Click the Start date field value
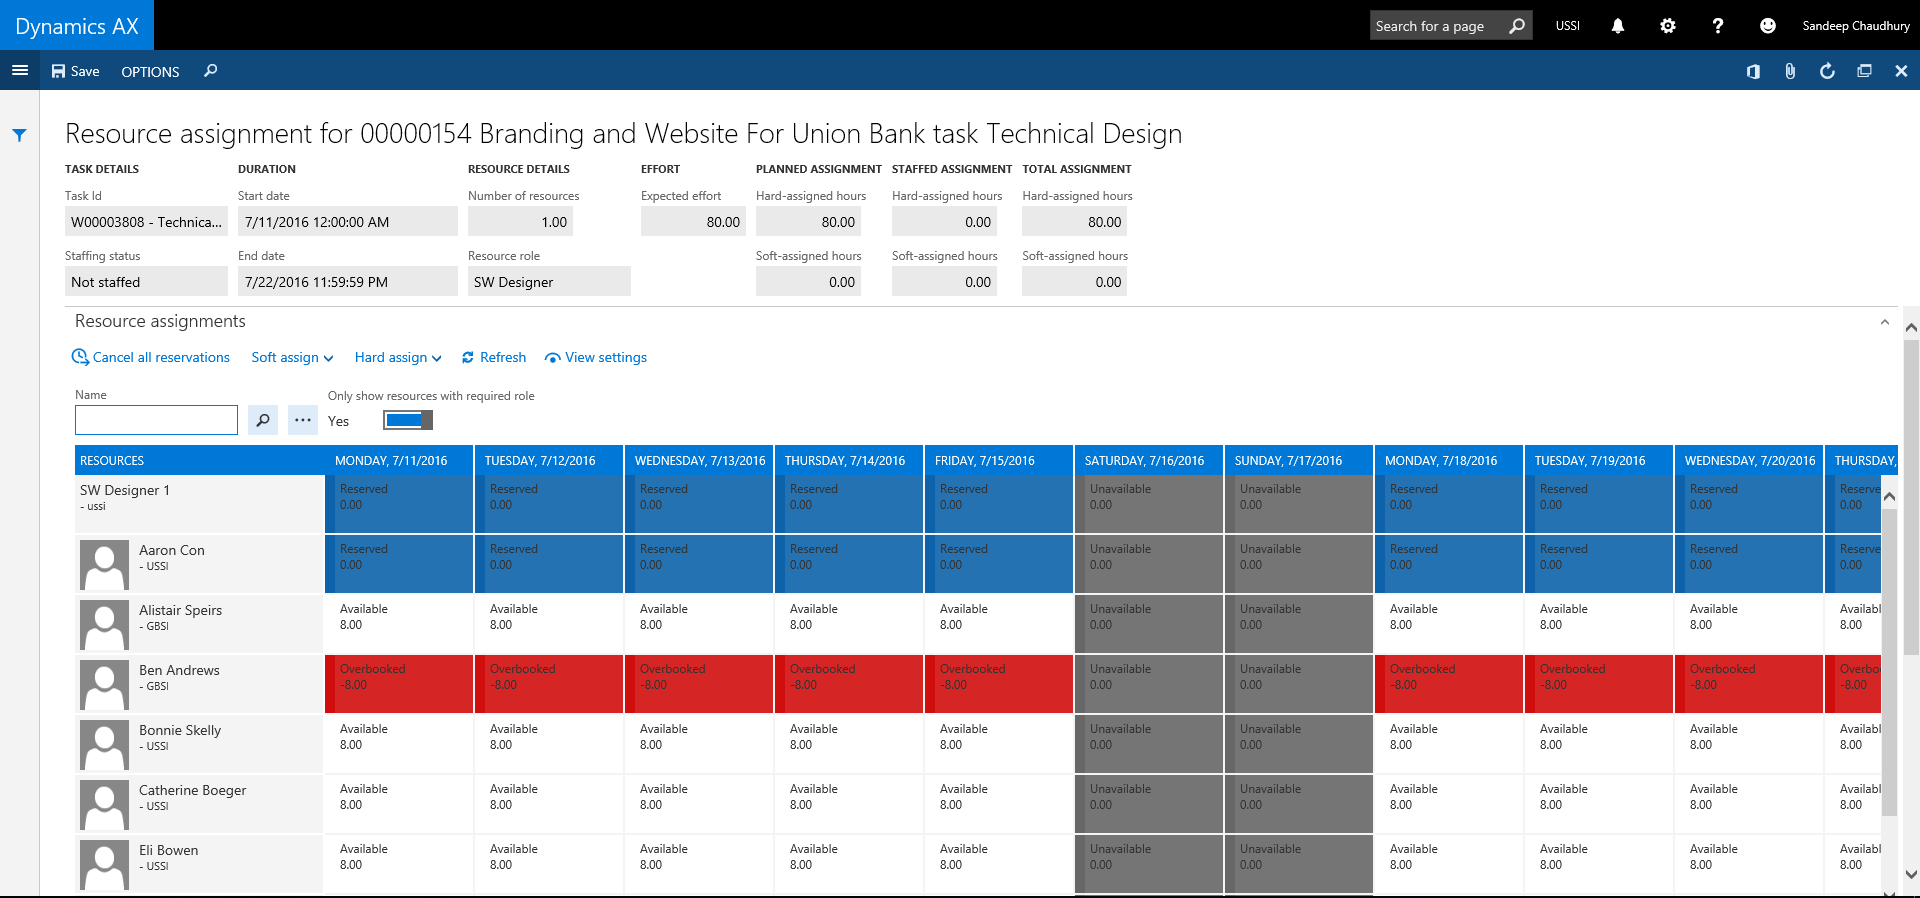Viewport: 1920px width, 898px height. tap(348, 221)
